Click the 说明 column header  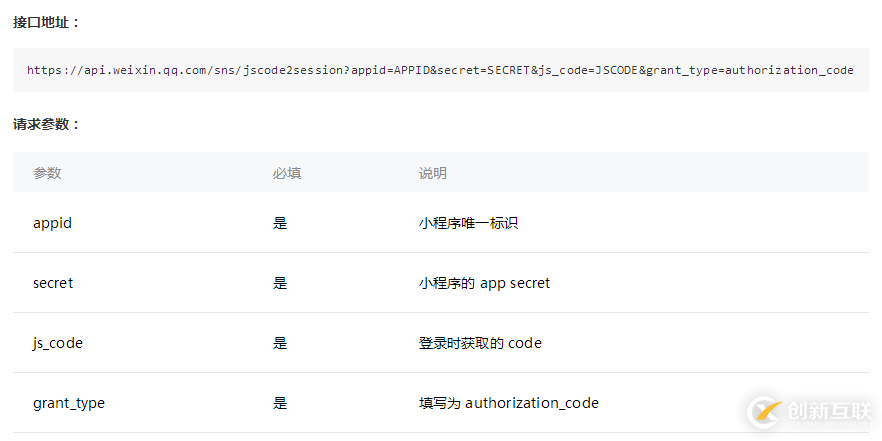[x=433, y=173]
